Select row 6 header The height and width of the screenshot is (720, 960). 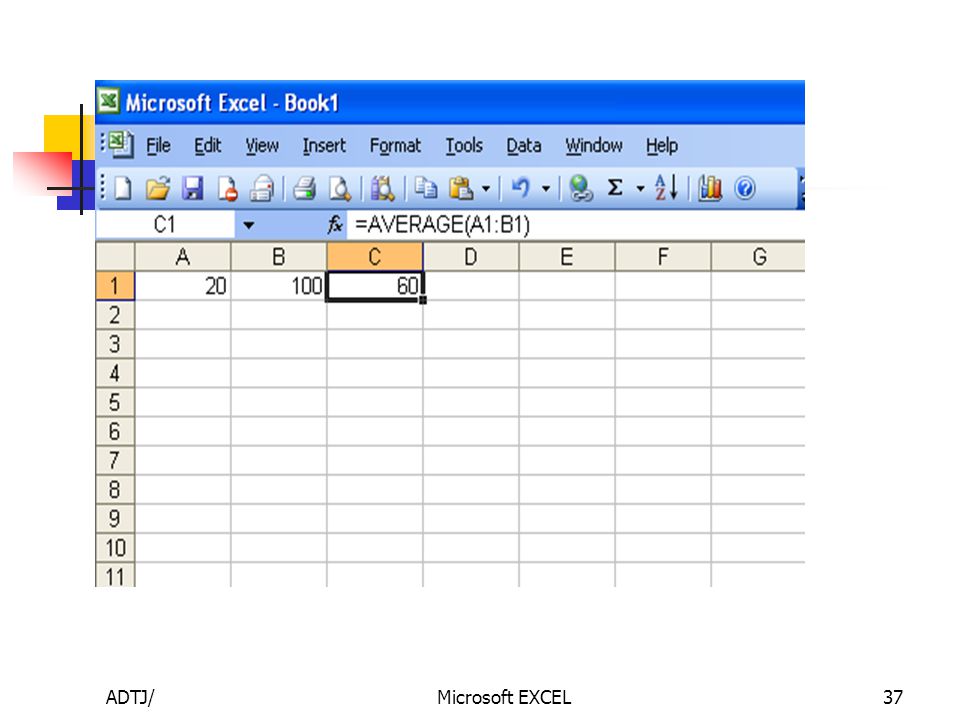pos(115,432)
